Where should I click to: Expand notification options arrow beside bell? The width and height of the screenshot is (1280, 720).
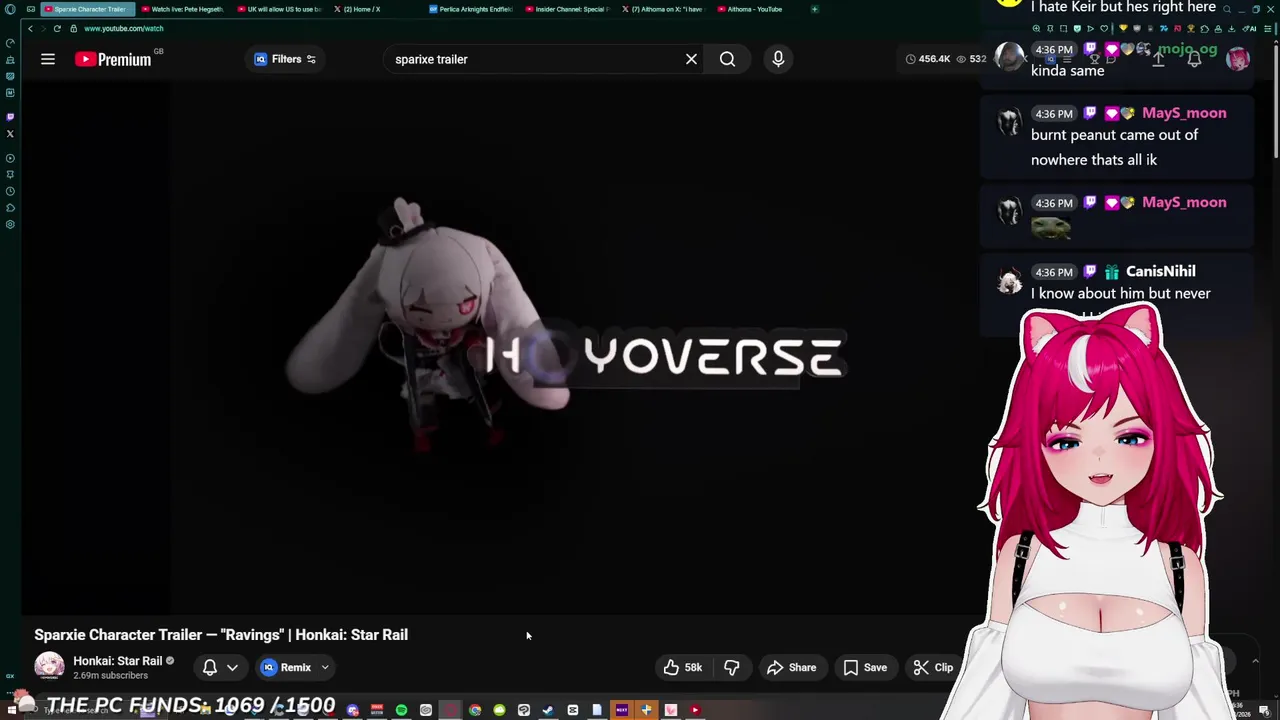pos(232,667)
